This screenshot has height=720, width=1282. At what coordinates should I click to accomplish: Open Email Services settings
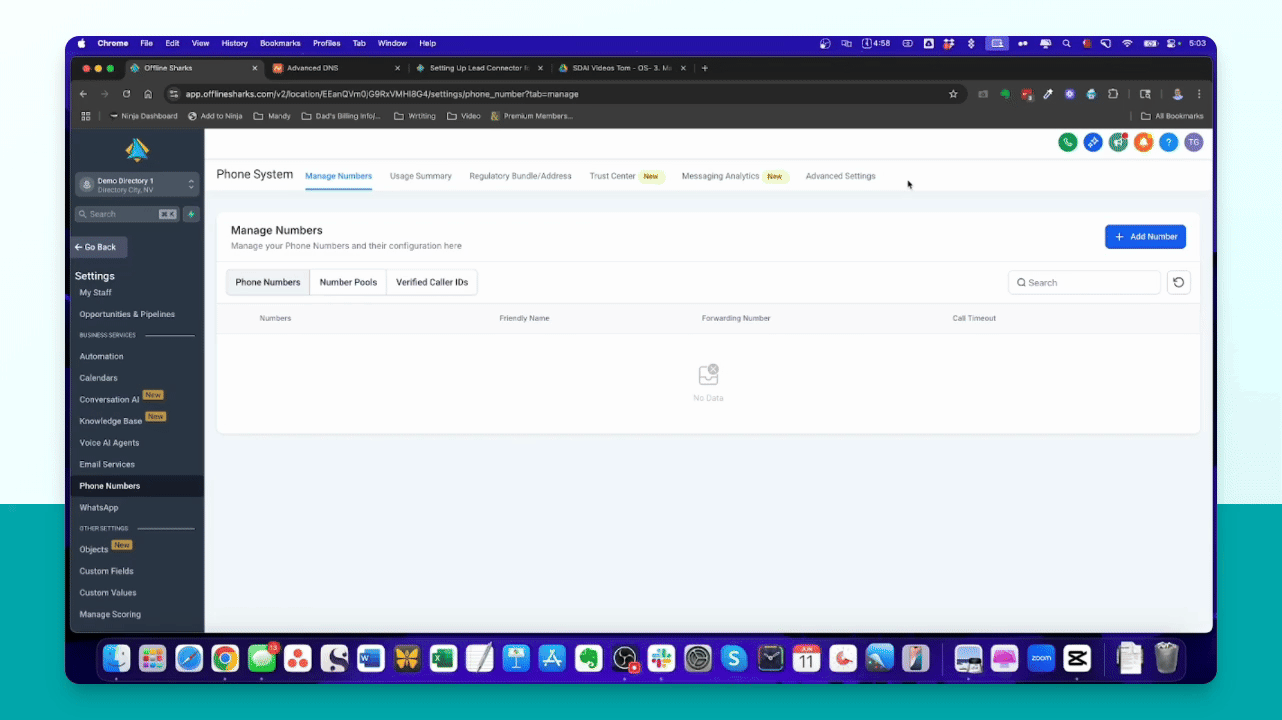pos(107,464)
